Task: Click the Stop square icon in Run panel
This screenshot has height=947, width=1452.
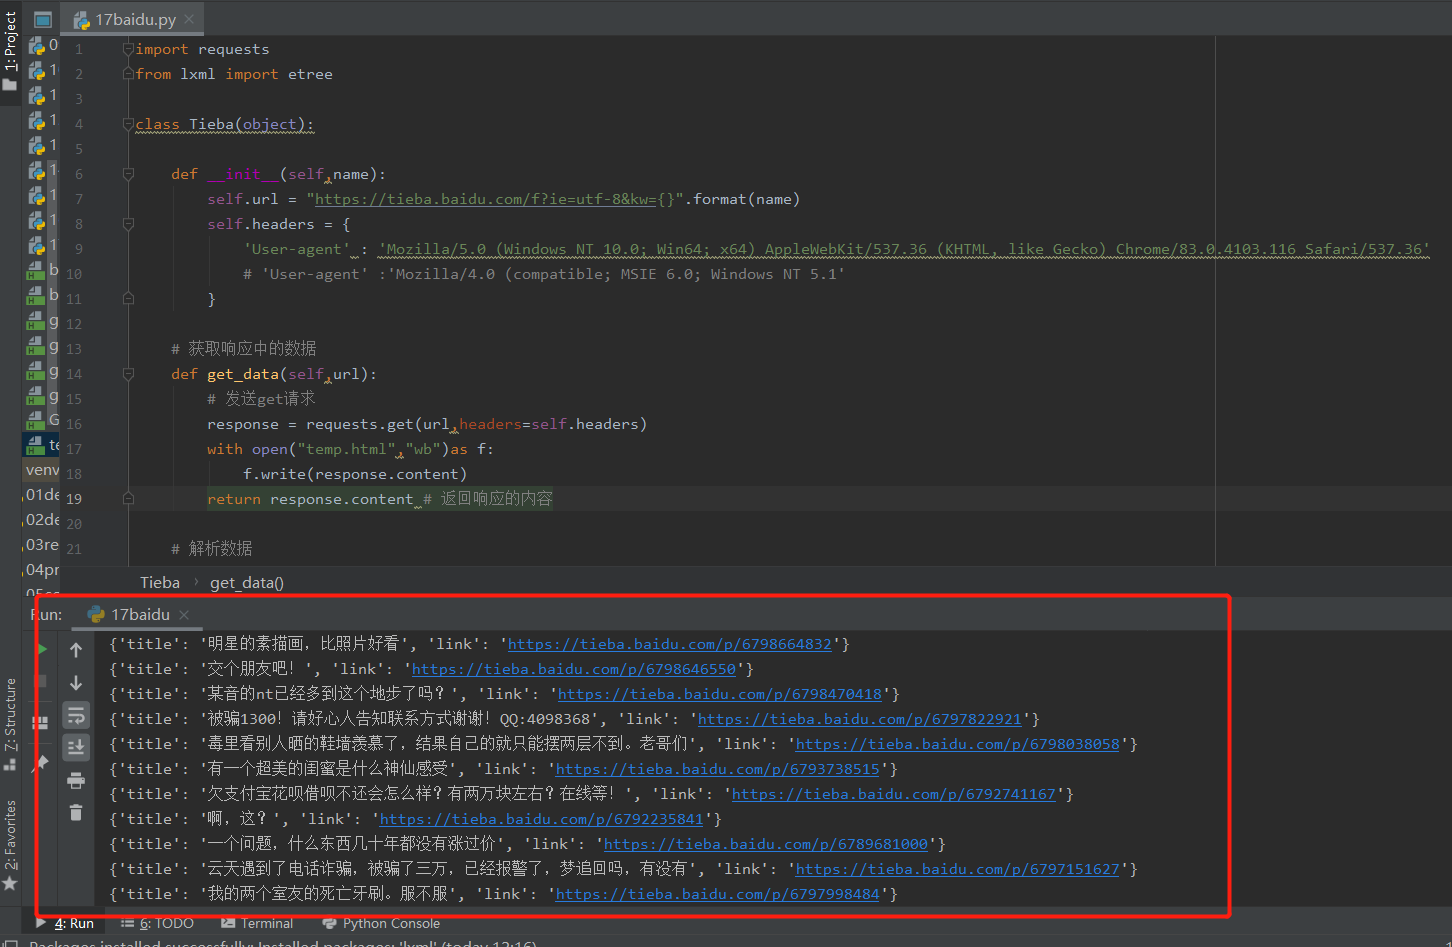Action: [x=42, y=682]
